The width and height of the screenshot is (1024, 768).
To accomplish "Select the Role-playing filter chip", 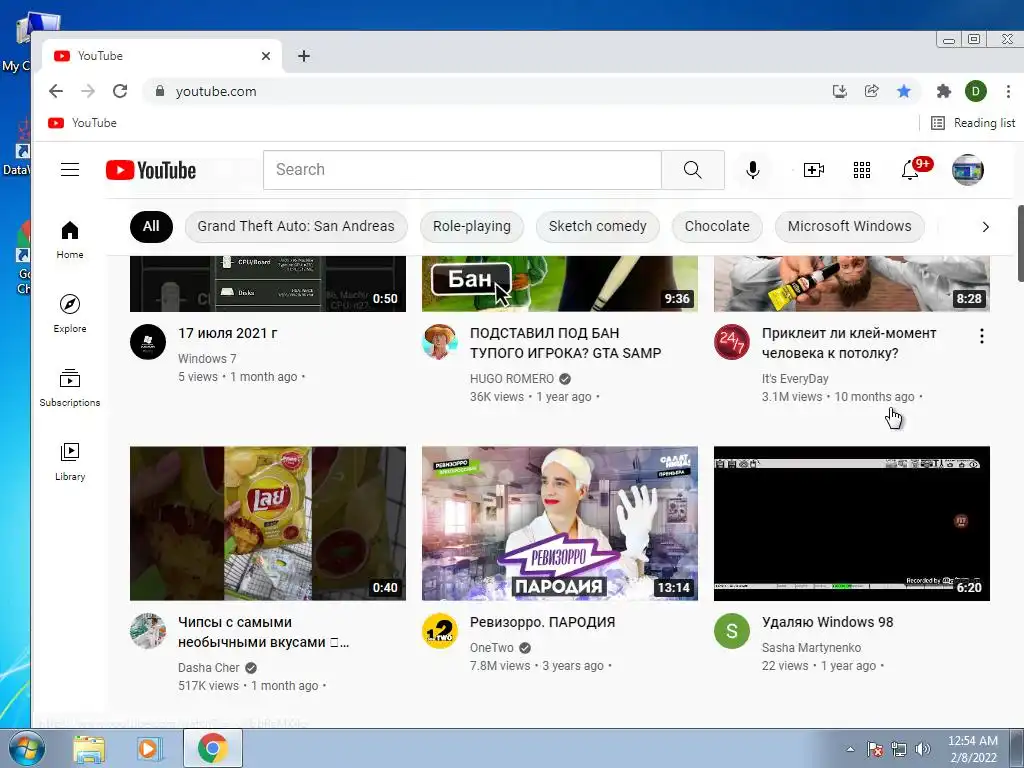I will click(472, 226).
